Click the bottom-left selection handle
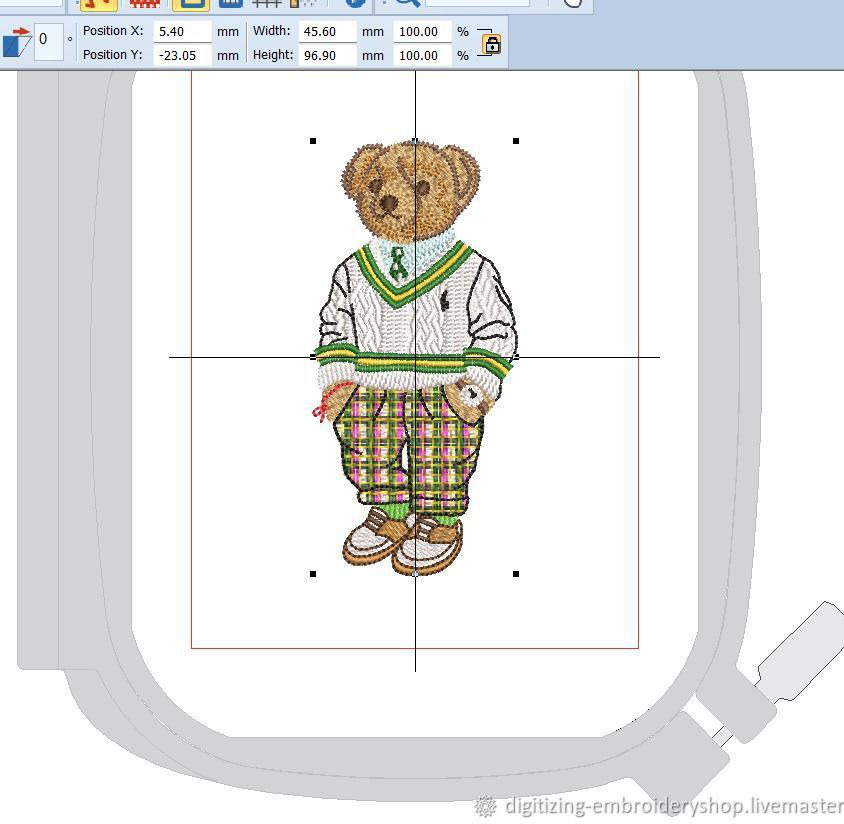This screenshot has height=824, width=844. 314,574
